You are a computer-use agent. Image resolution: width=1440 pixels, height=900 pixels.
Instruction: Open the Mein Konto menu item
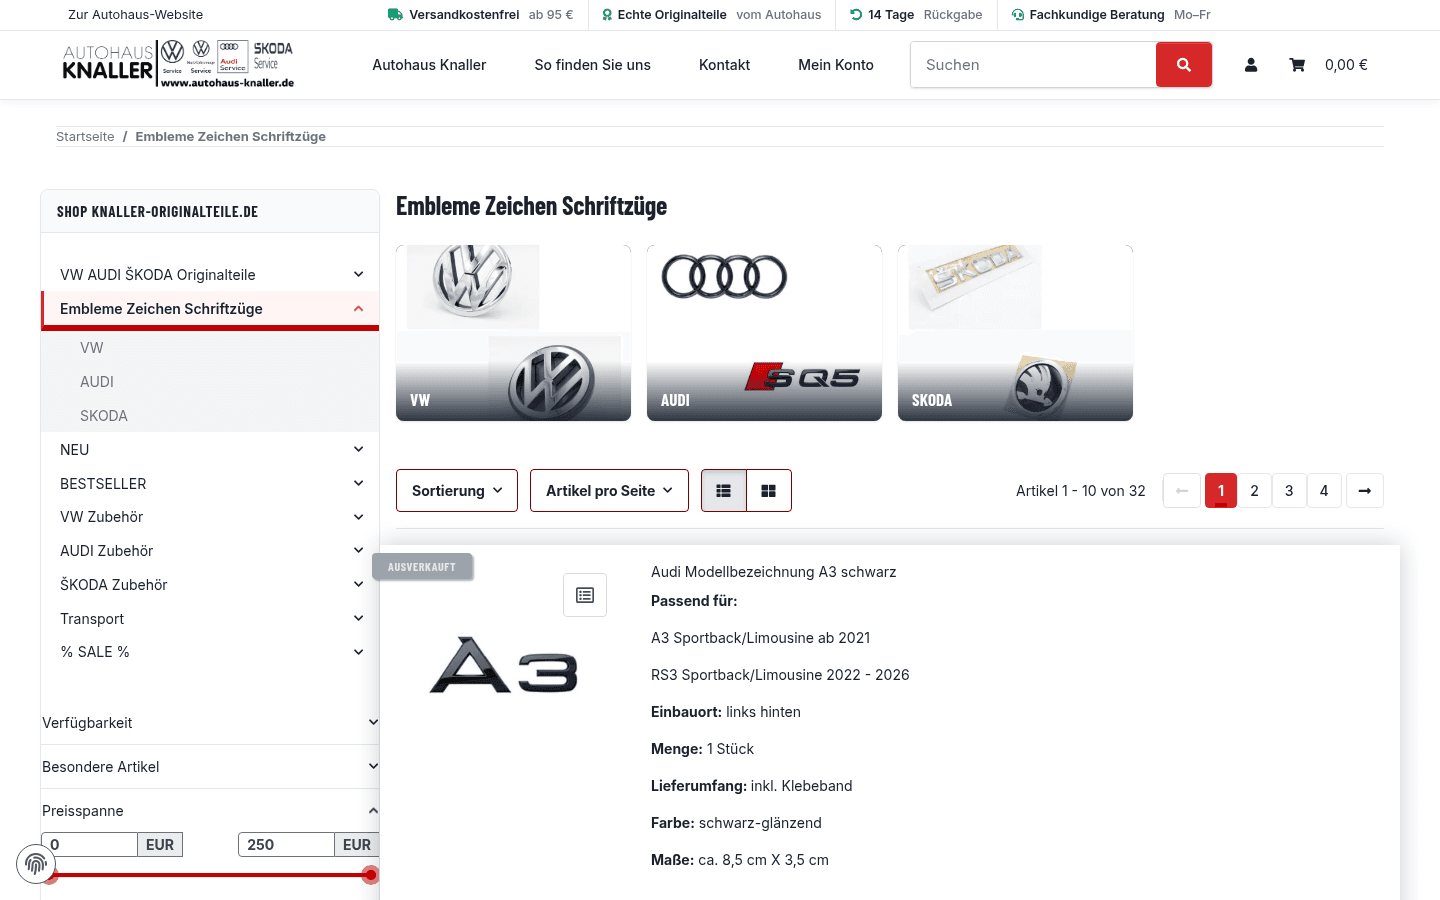[836, 65]
